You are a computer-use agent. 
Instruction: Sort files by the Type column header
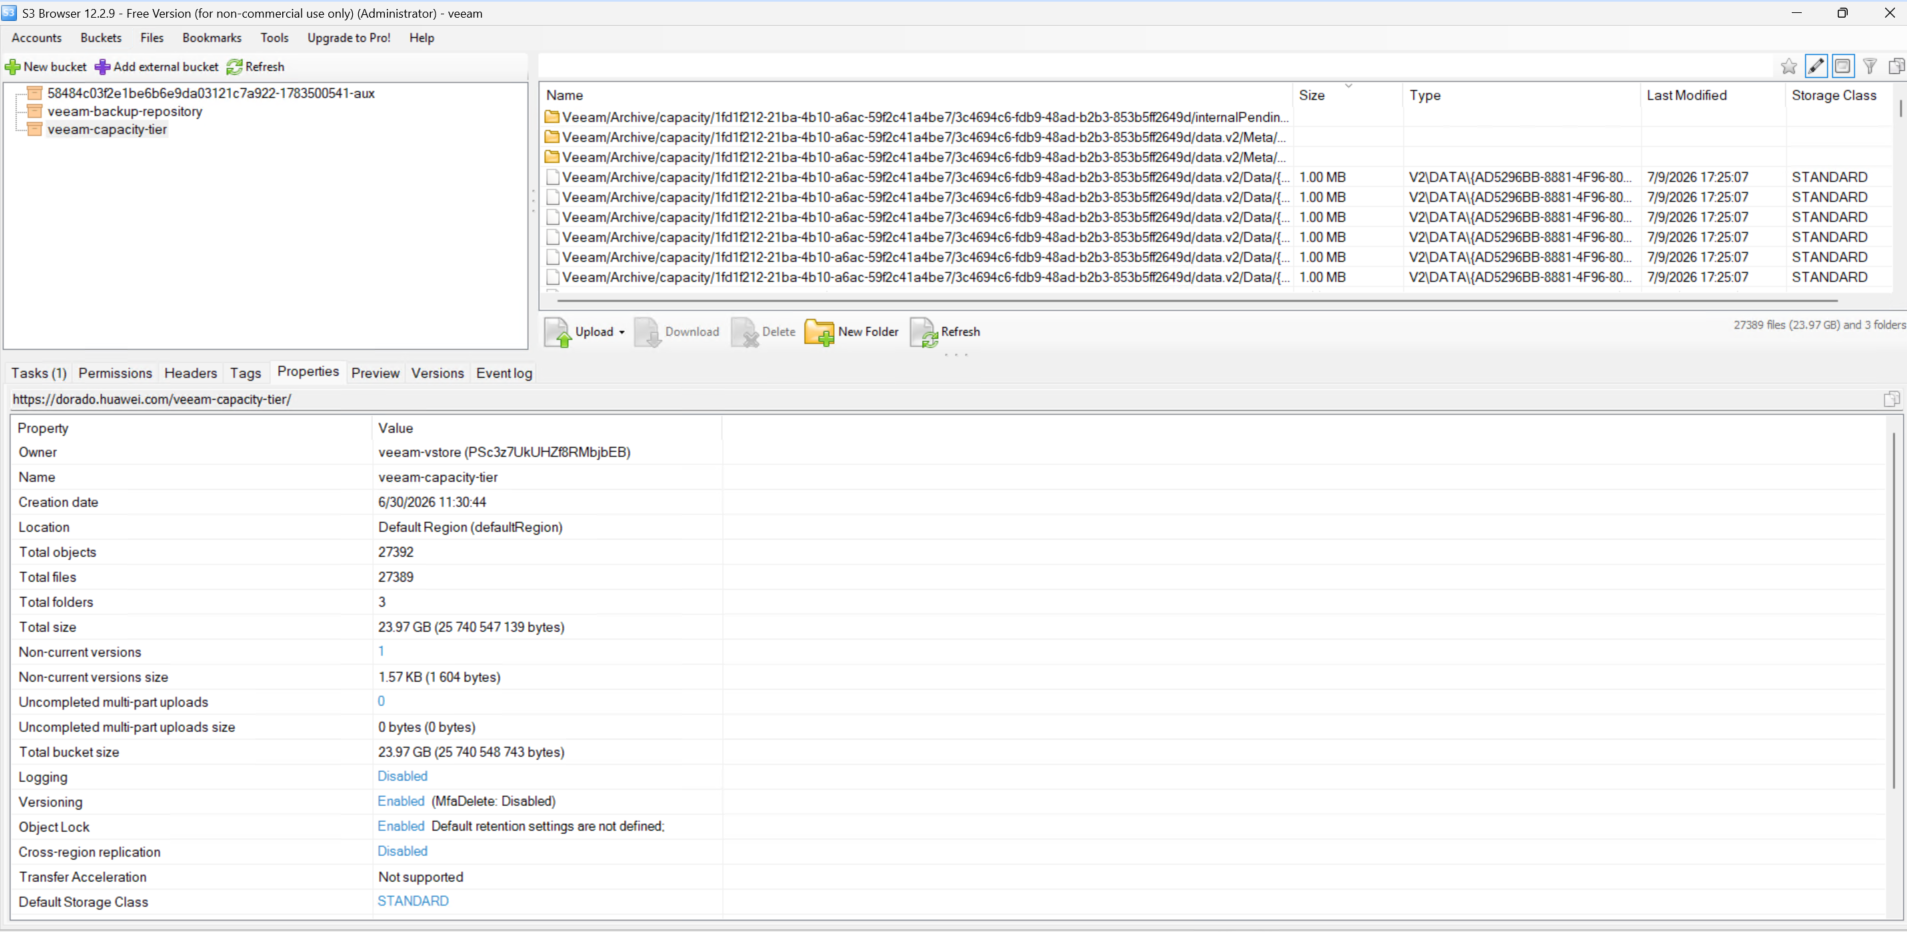point(1522,95)
